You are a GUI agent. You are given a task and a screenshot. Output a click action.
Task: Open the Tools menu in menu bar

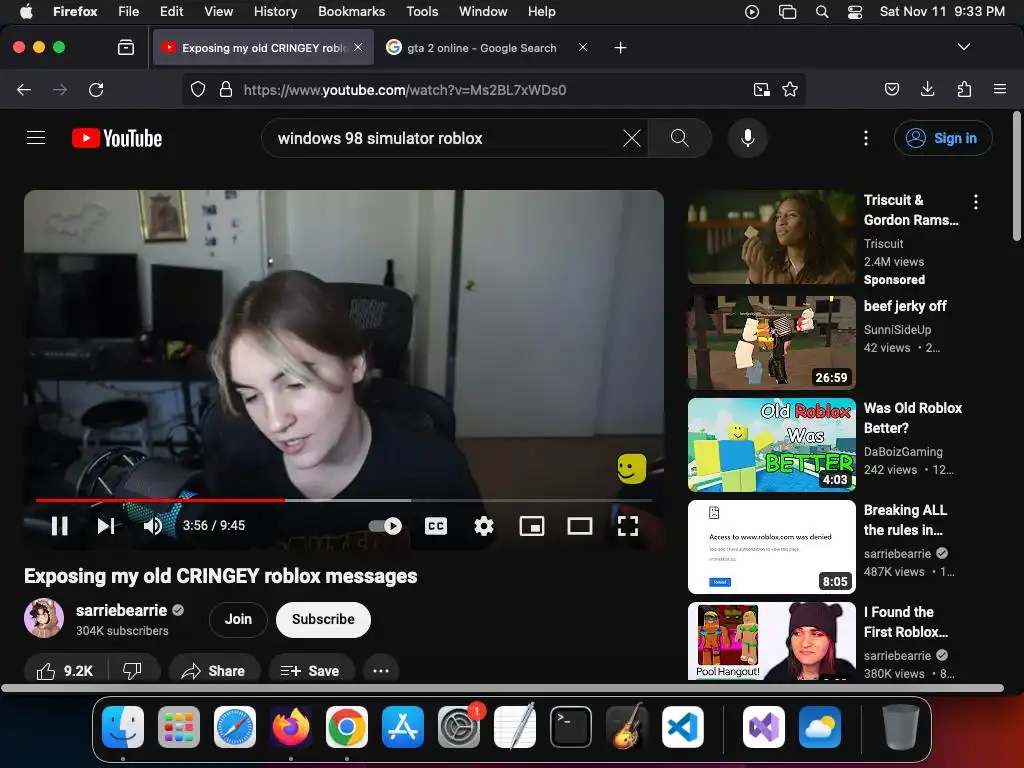coord(422,11)
